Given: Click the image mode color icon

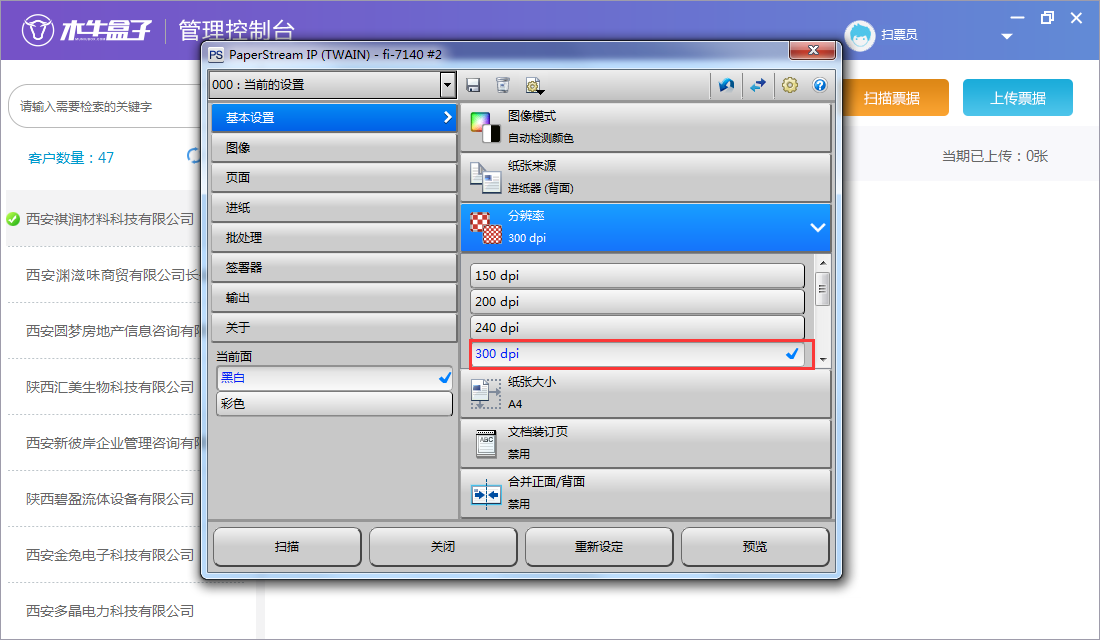Looking at the screenshot, I should (485, 127).
